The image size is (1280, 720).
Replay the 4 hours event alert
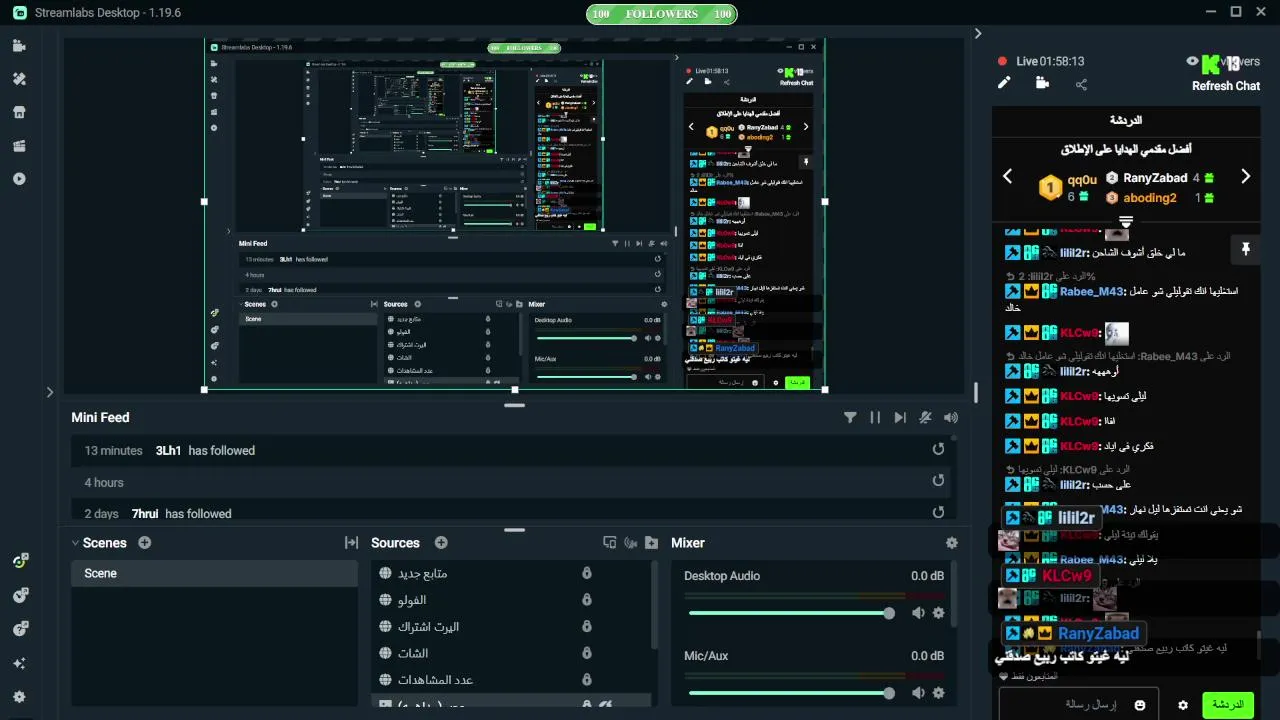click(x=938, y=481)
